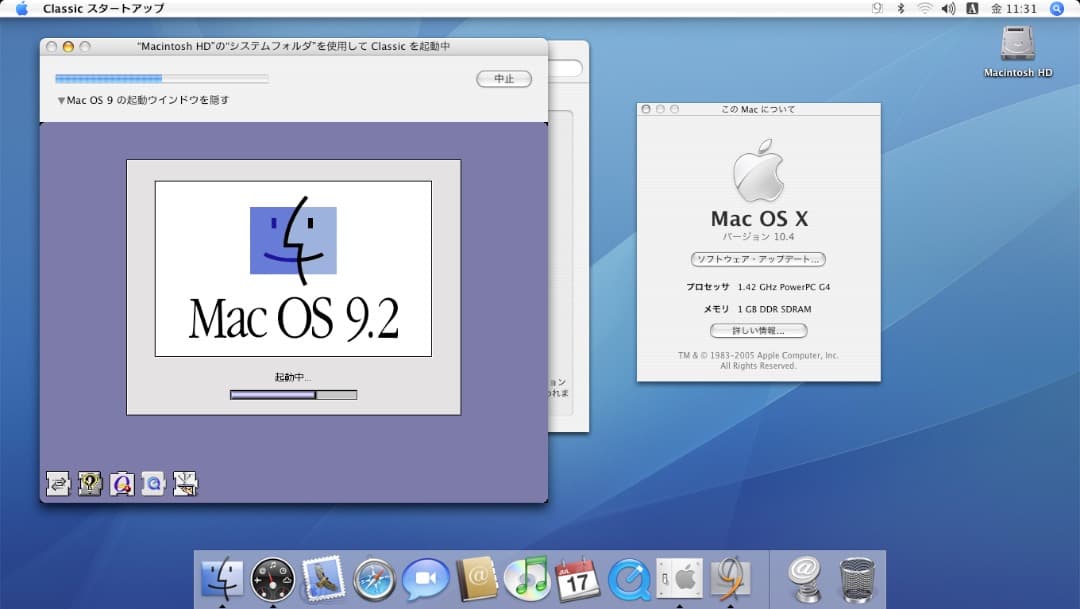
Task: Launch QuickTime Player from the Dock
Action: click(629, 579)
